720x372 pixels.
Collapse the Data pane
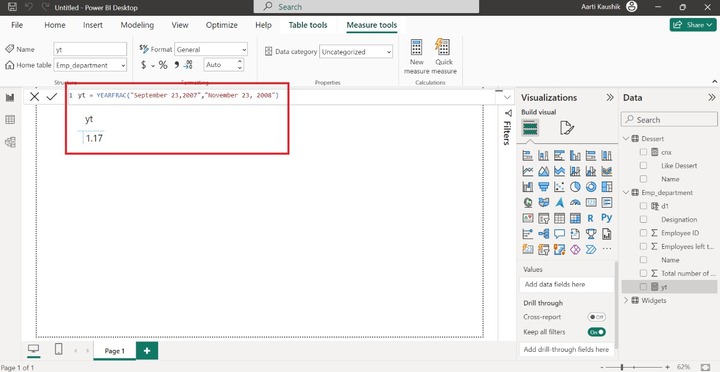click(712, 97)
